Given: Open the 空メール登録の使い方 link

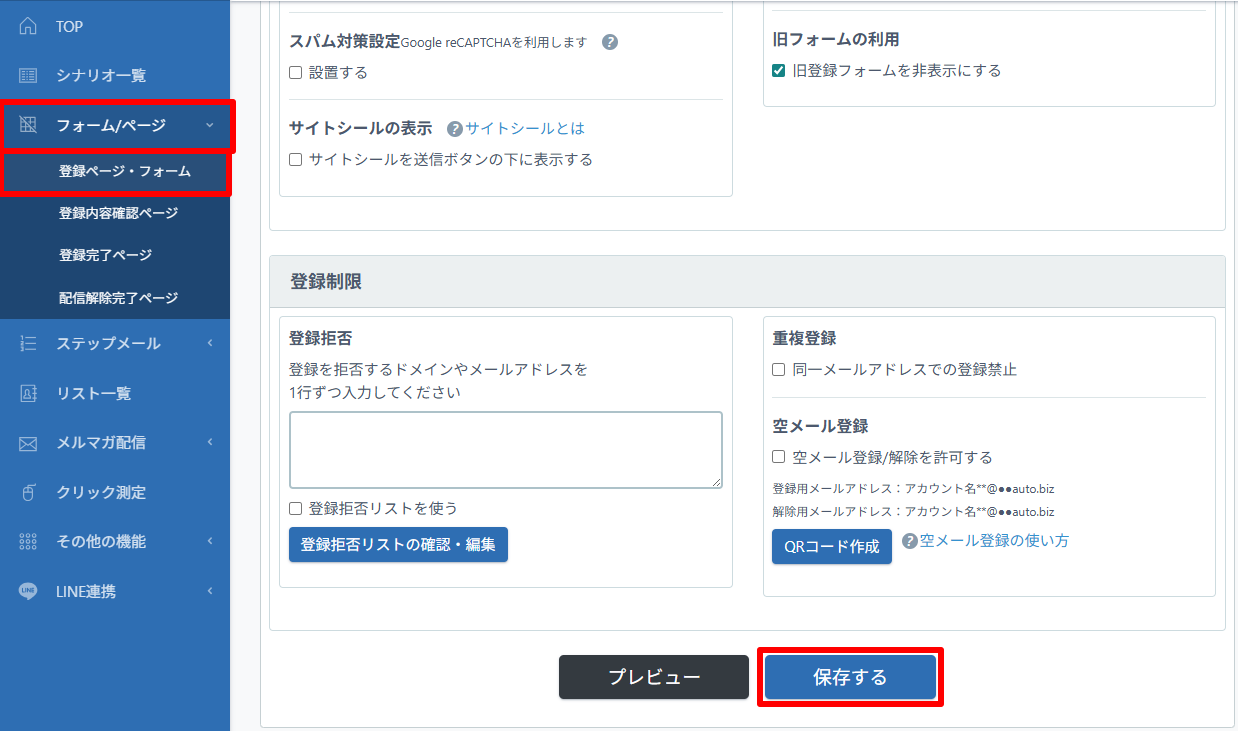Looking at the screenshot, I should pos(993,541).
